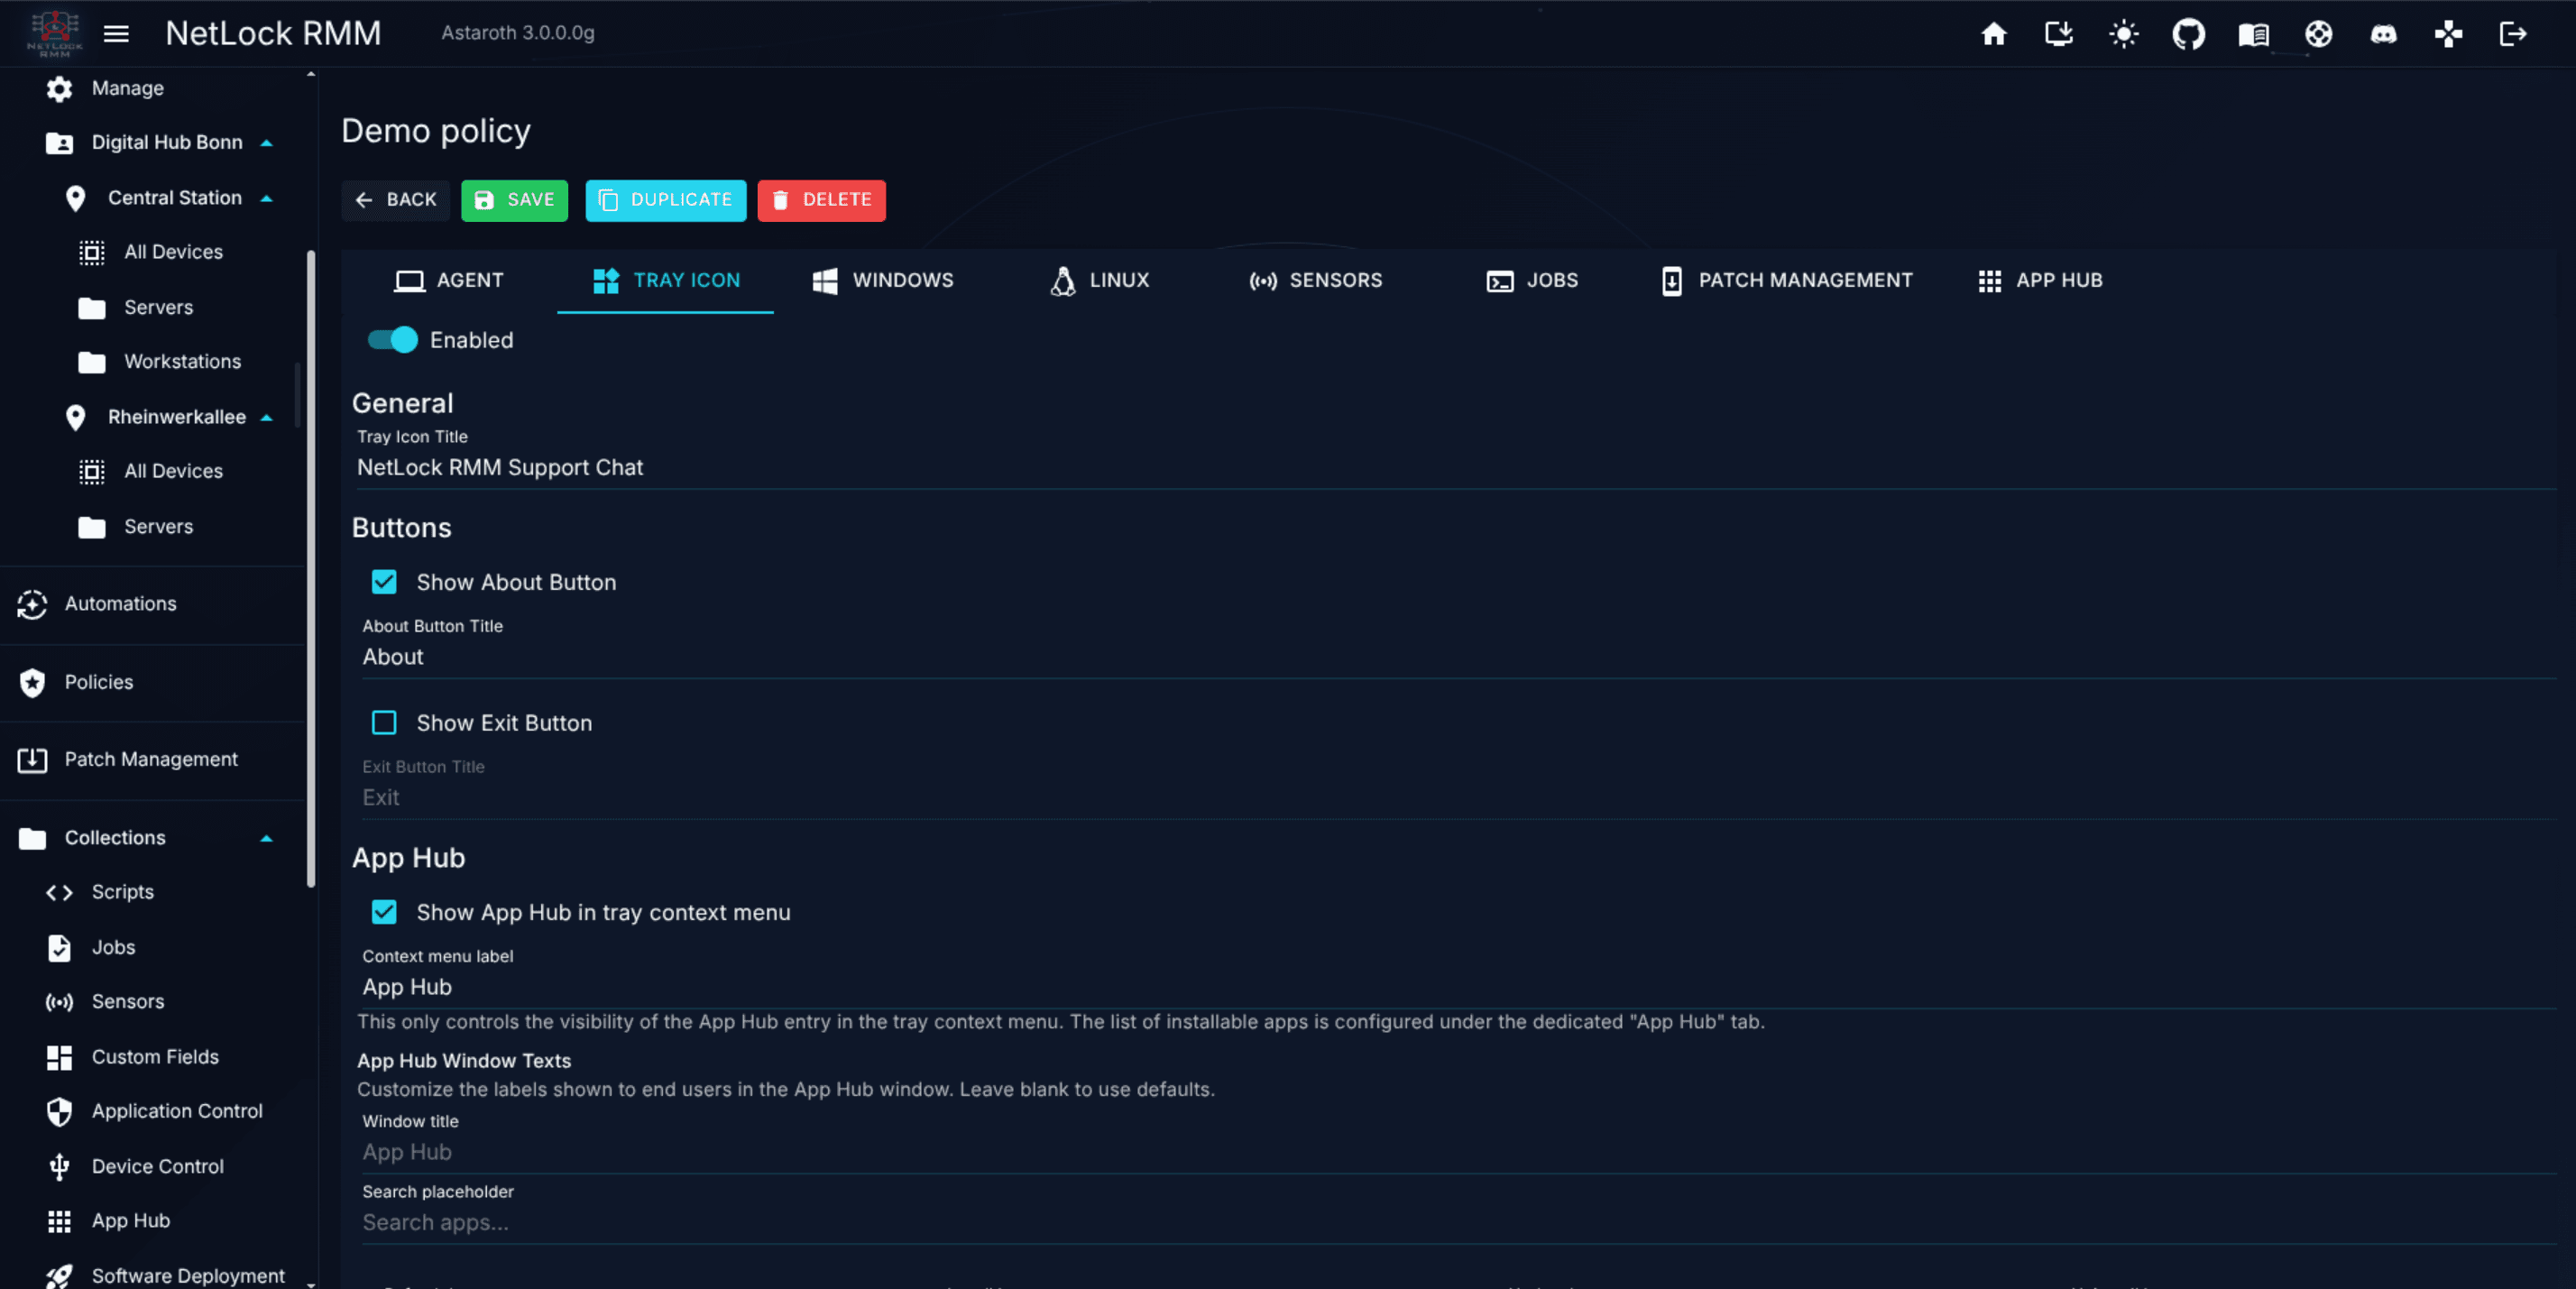Click the Astaroth 3.0.0.0g version text
The image size is (2576, 1289).
(x=518, y=33)
